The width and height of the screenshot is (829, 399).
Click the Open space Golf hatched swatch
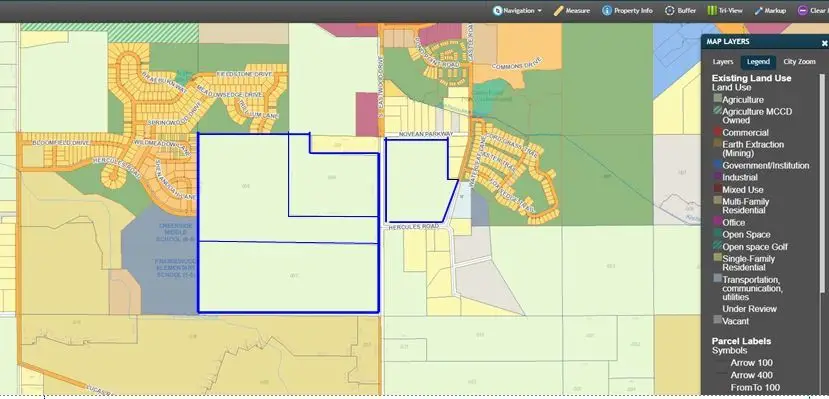(717, 246)
